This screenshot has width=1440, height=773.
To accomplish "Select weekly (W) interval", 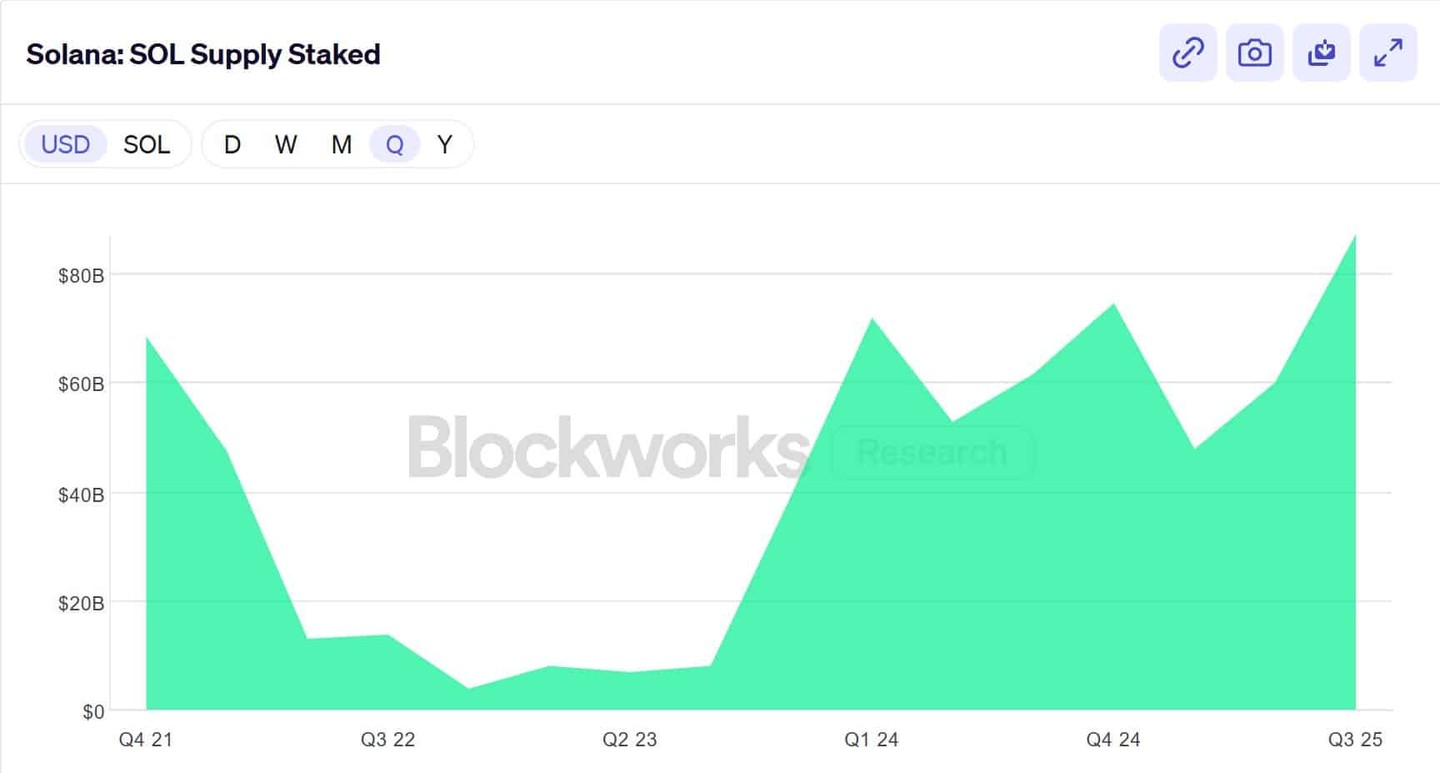I will pos(286,145).
